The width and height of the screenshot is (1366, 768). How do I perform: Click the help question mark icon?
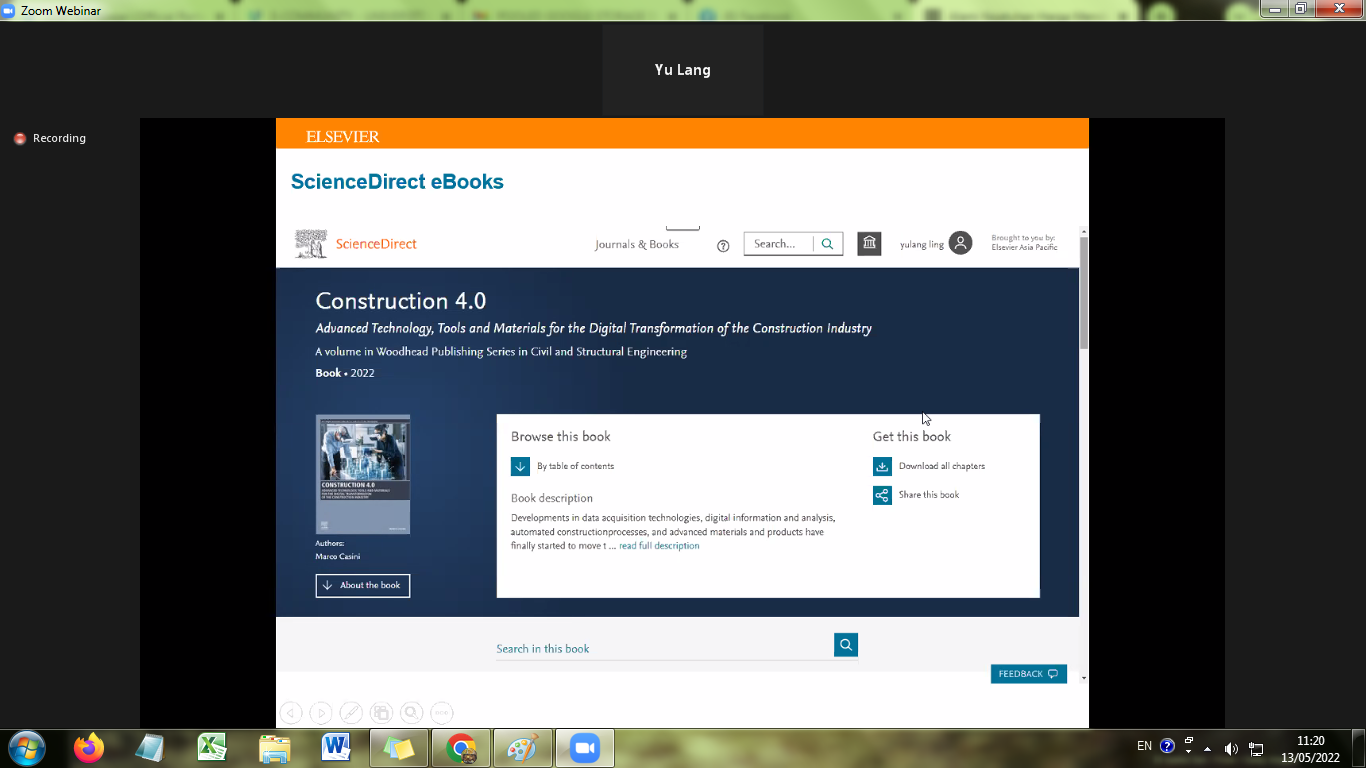click(x=723, y=246)
